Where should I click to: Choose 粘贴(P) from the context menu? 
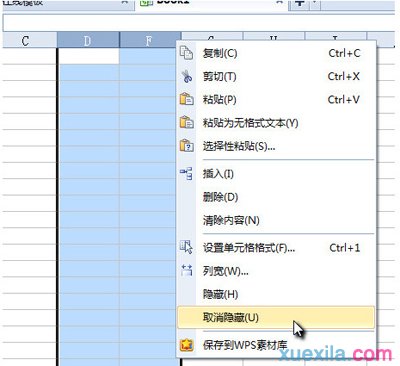click(x=276, y=99)
